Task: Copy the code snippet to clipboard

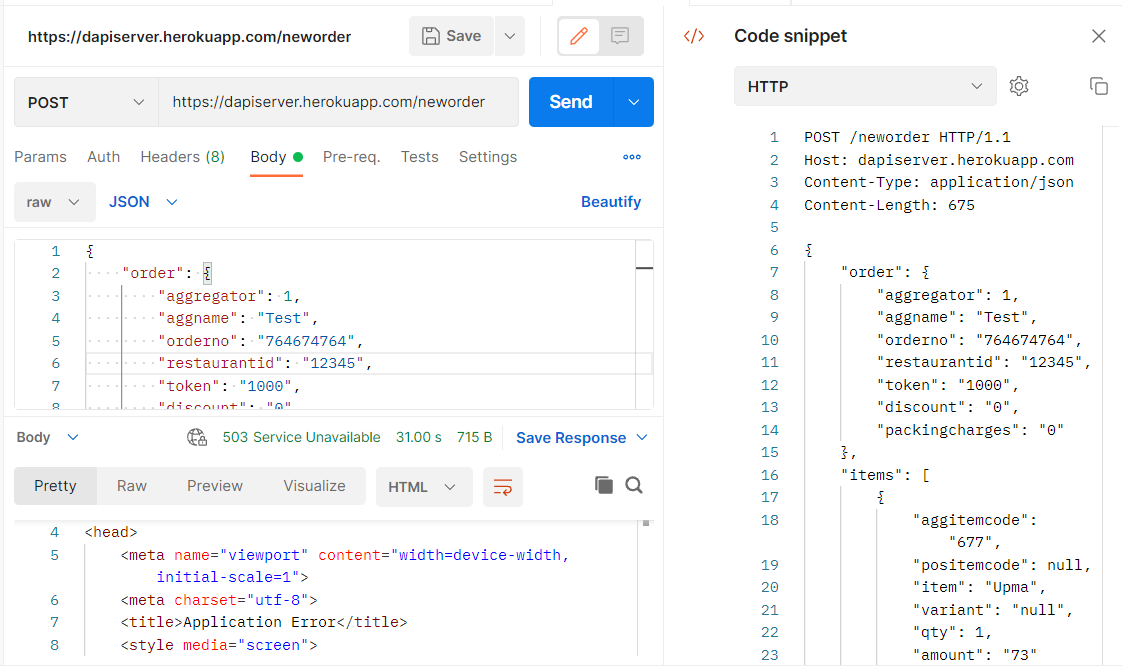Action: [x=1098, y=86]
